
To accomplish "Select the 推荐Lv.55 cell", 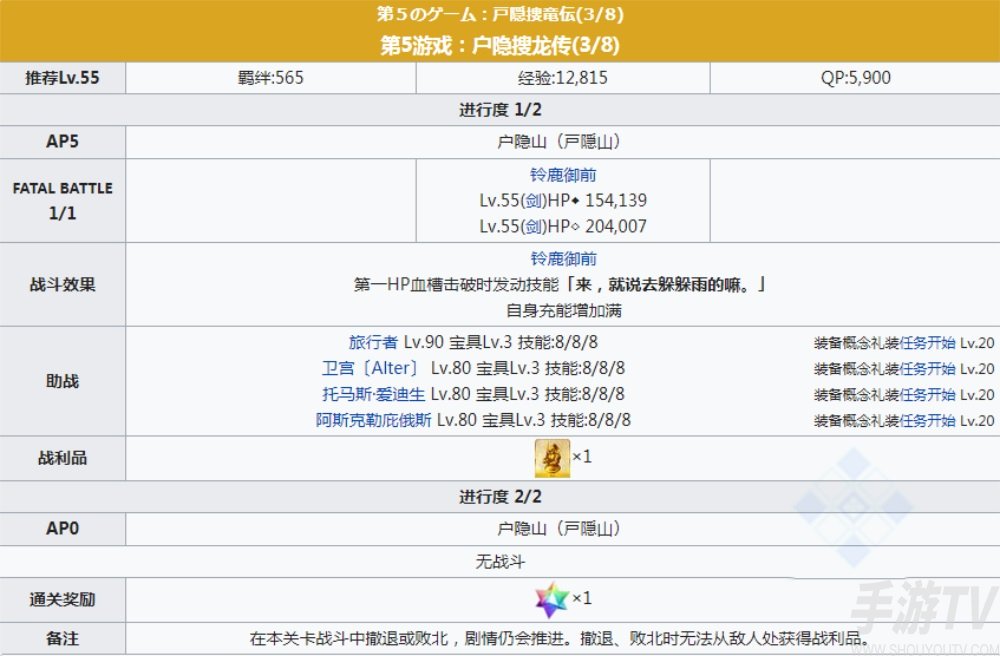I will [62, 78].
